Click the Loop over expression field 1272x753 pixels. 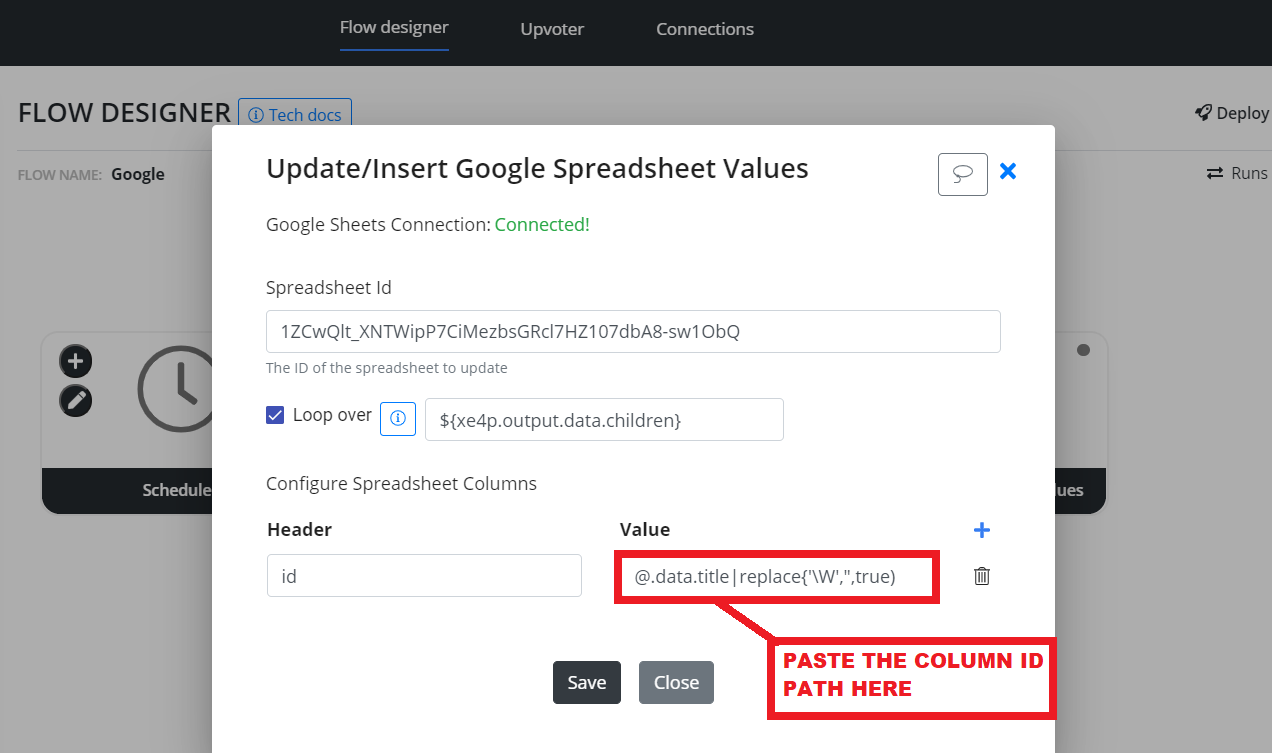[x=604, y=420]
